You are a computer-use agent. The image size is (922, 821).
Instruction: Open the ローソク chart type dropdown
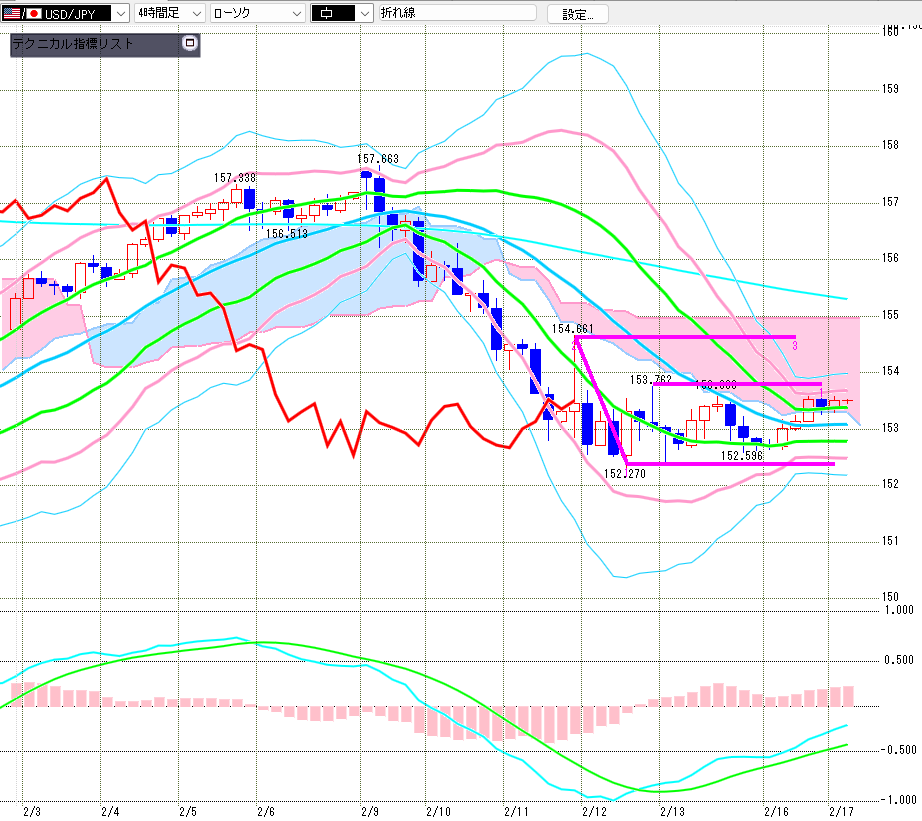tap(296, 14)
